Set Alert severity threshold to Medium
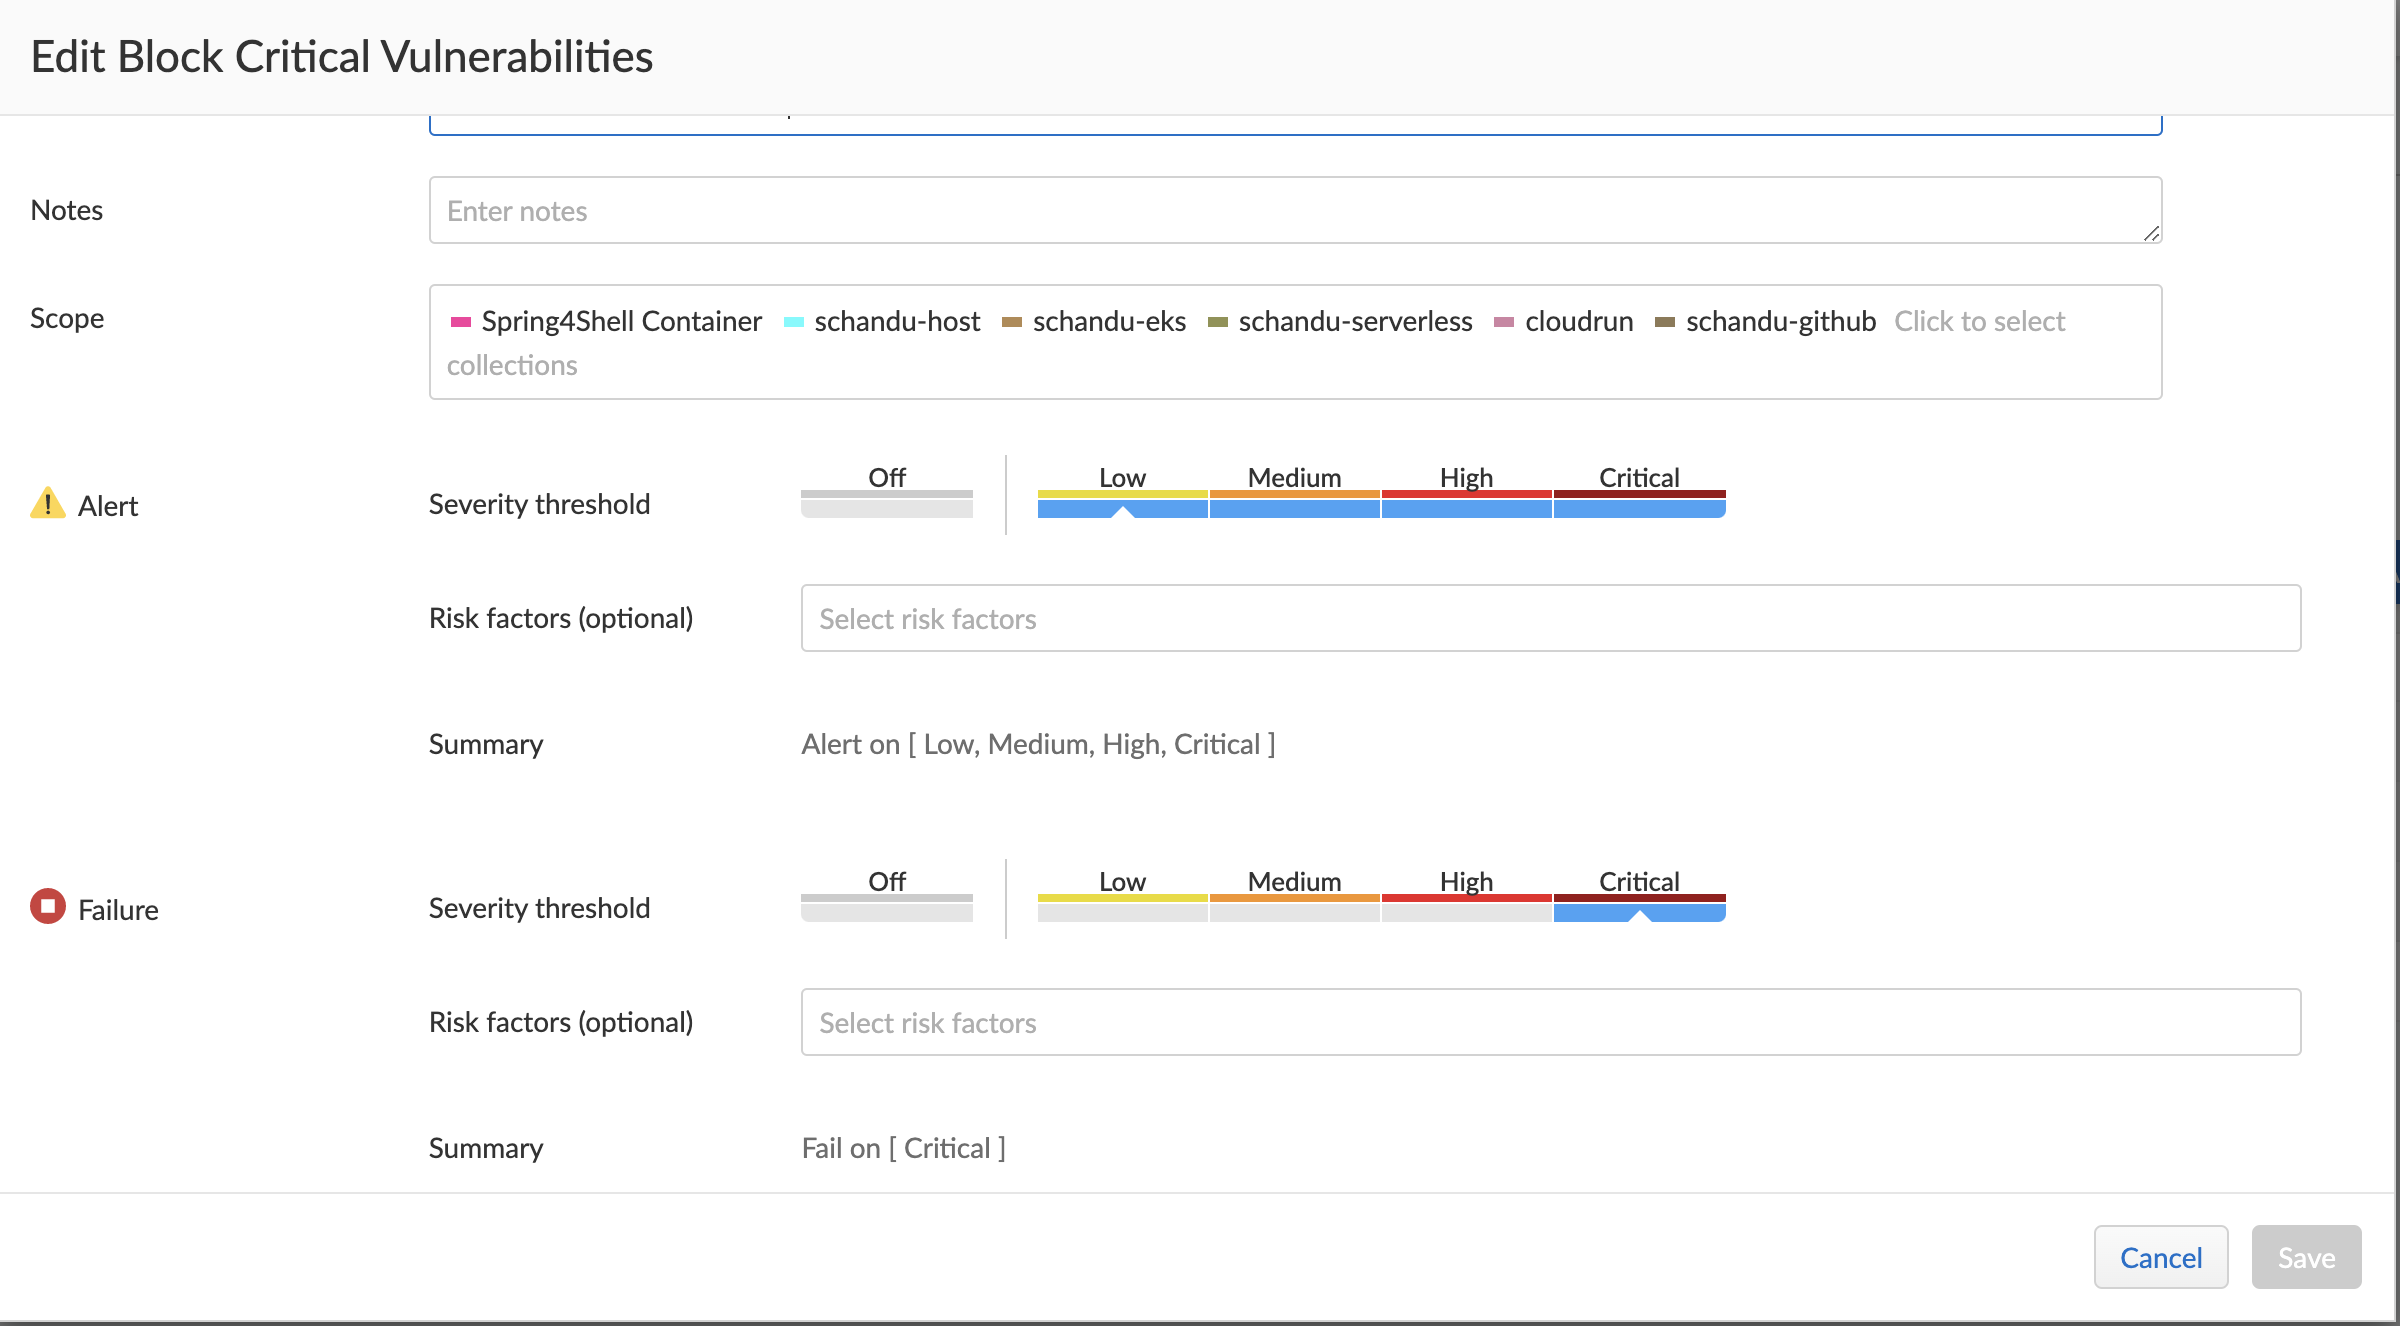This screenshot has width=2400, height=1326. click(1294, 503)
